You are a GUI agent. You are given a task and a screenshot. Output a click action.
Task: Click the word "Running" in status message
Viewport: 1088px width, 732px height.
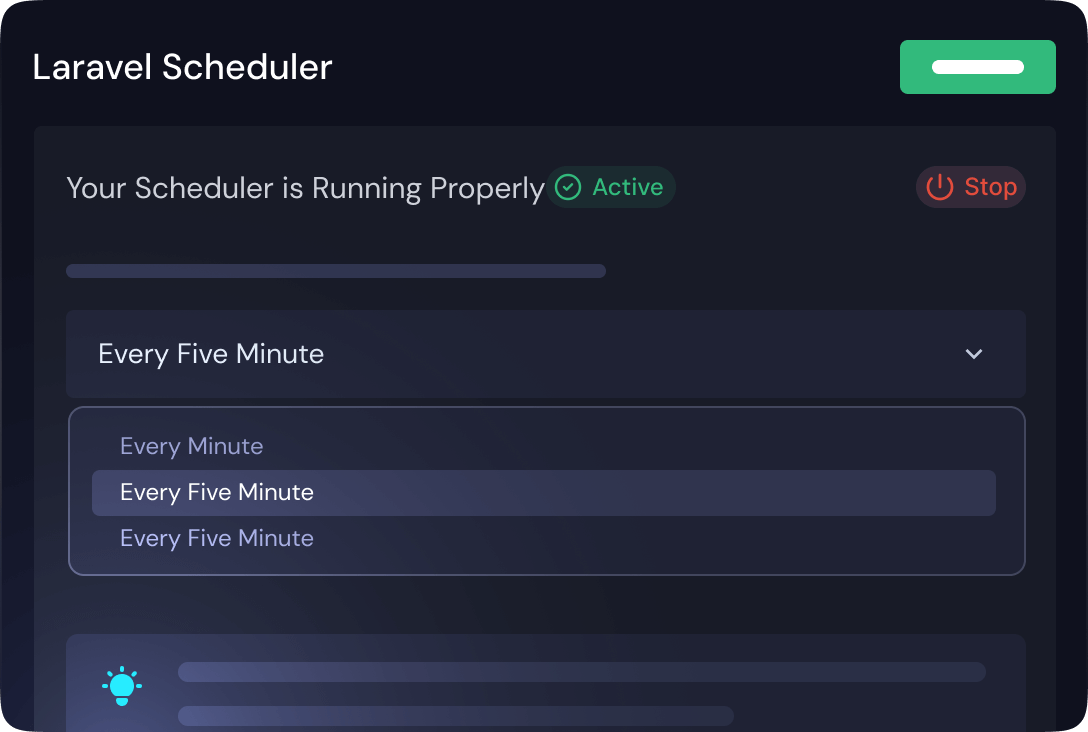pos(366,188)
